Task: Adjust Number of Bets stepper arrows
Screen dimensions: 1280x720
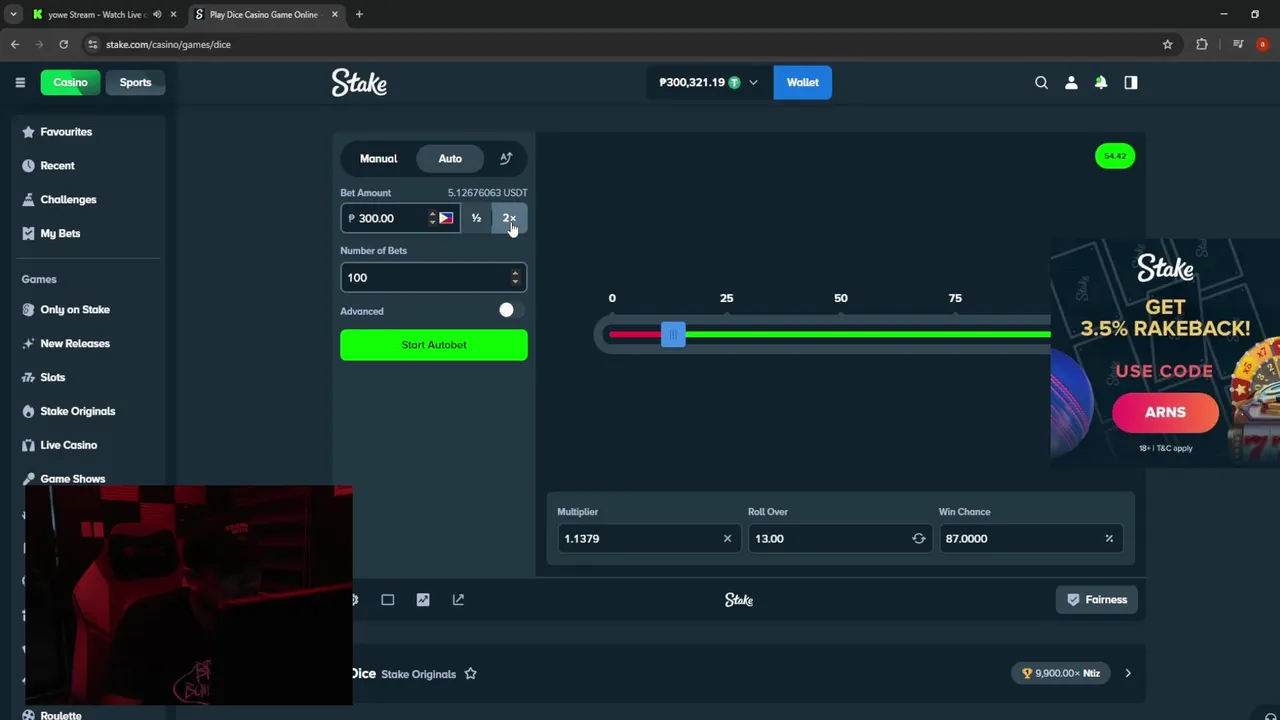Action: (x=515, y=277)
